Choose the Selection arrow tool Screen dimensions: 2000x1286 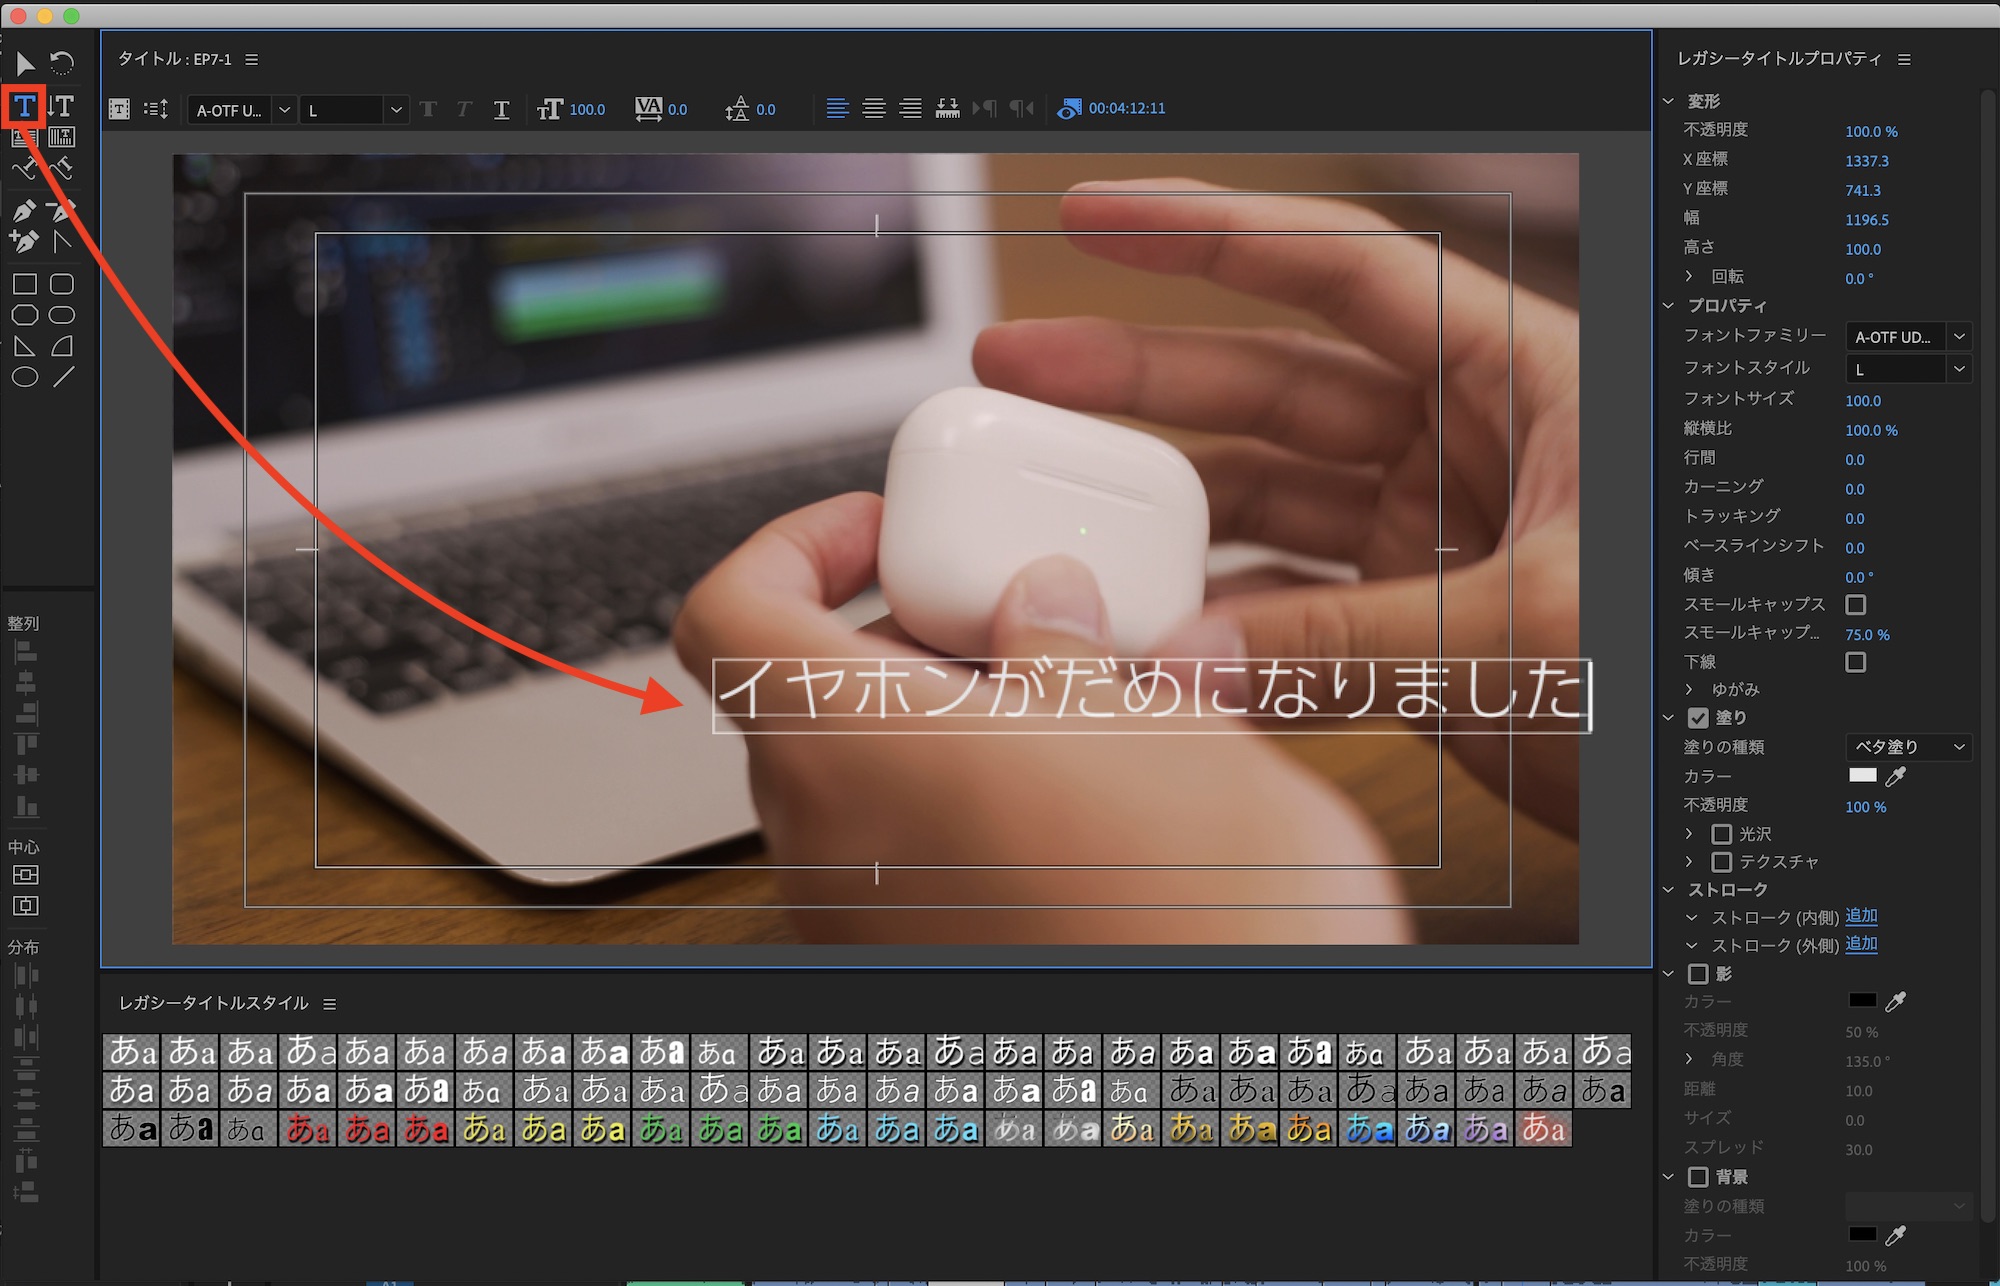[x=25, y=64]
